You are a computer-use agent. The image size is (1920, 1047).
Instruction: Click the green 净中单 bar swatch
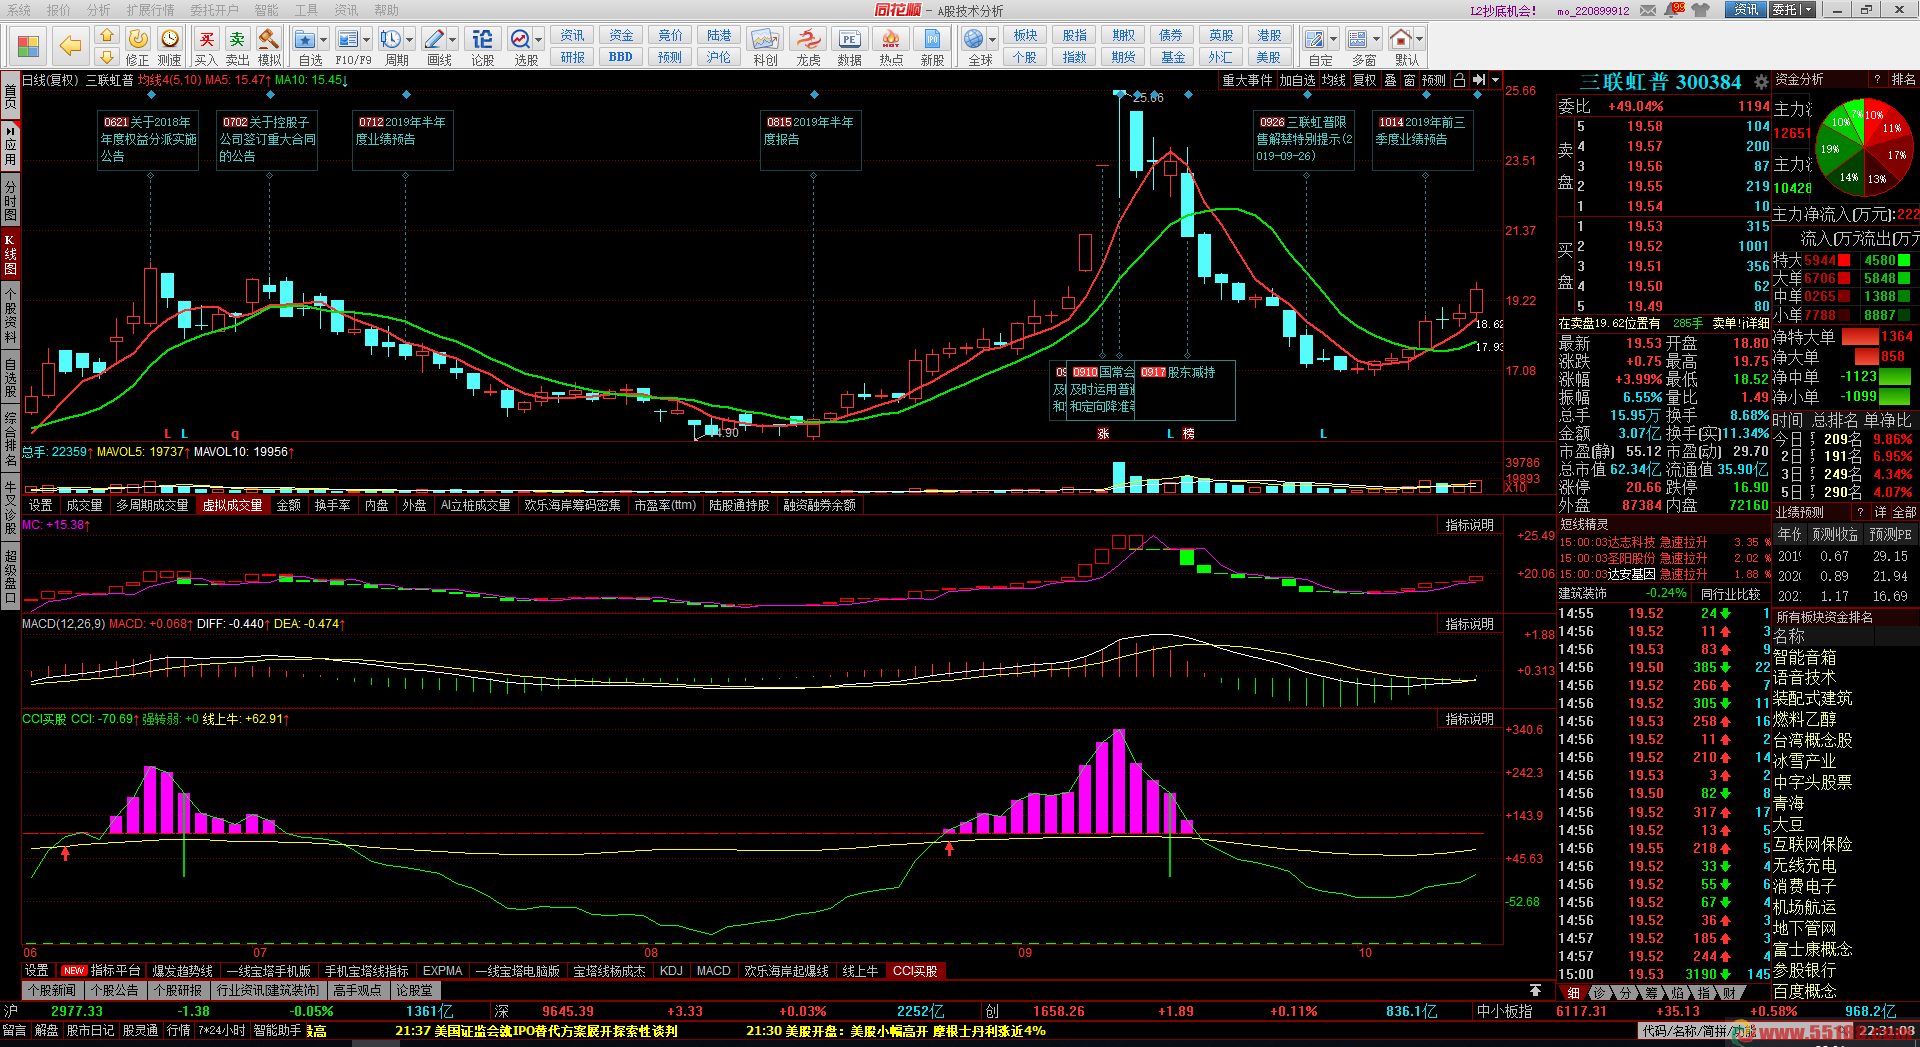1895,377
